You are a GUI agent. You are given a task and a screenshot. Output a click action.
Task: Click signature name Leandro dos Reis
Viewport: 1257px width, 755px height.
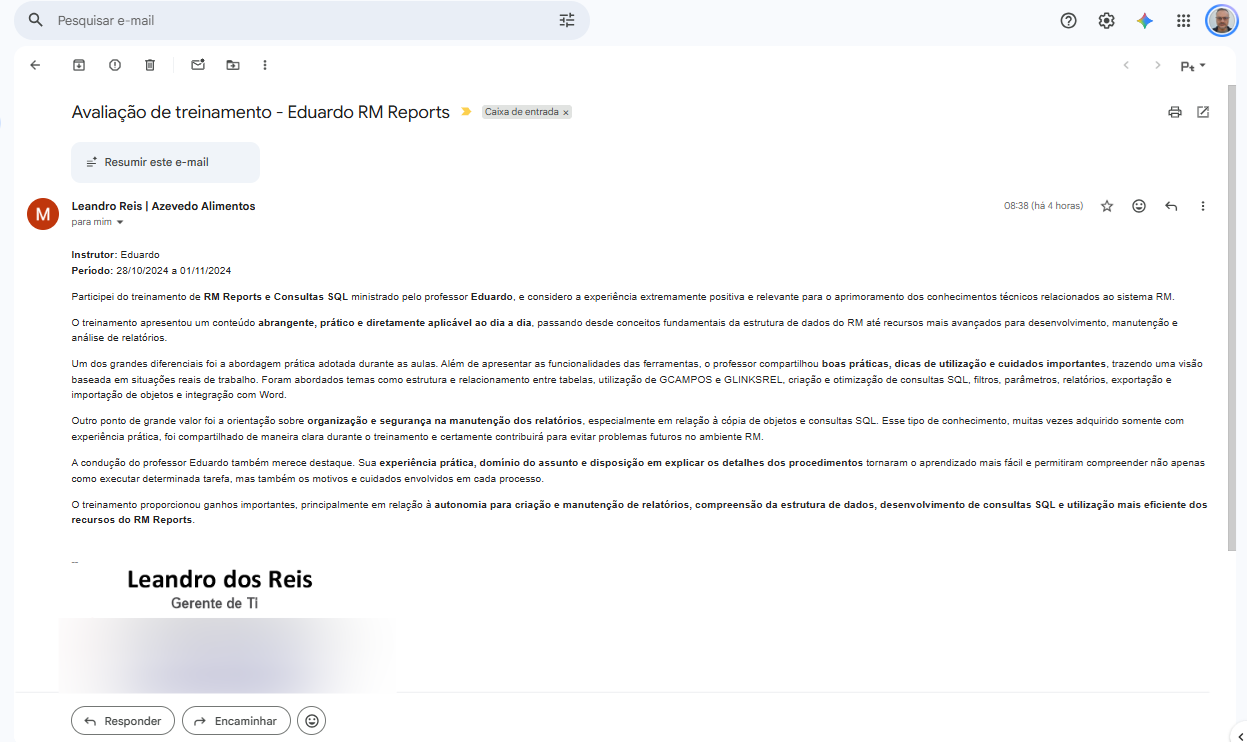point(220,579)
